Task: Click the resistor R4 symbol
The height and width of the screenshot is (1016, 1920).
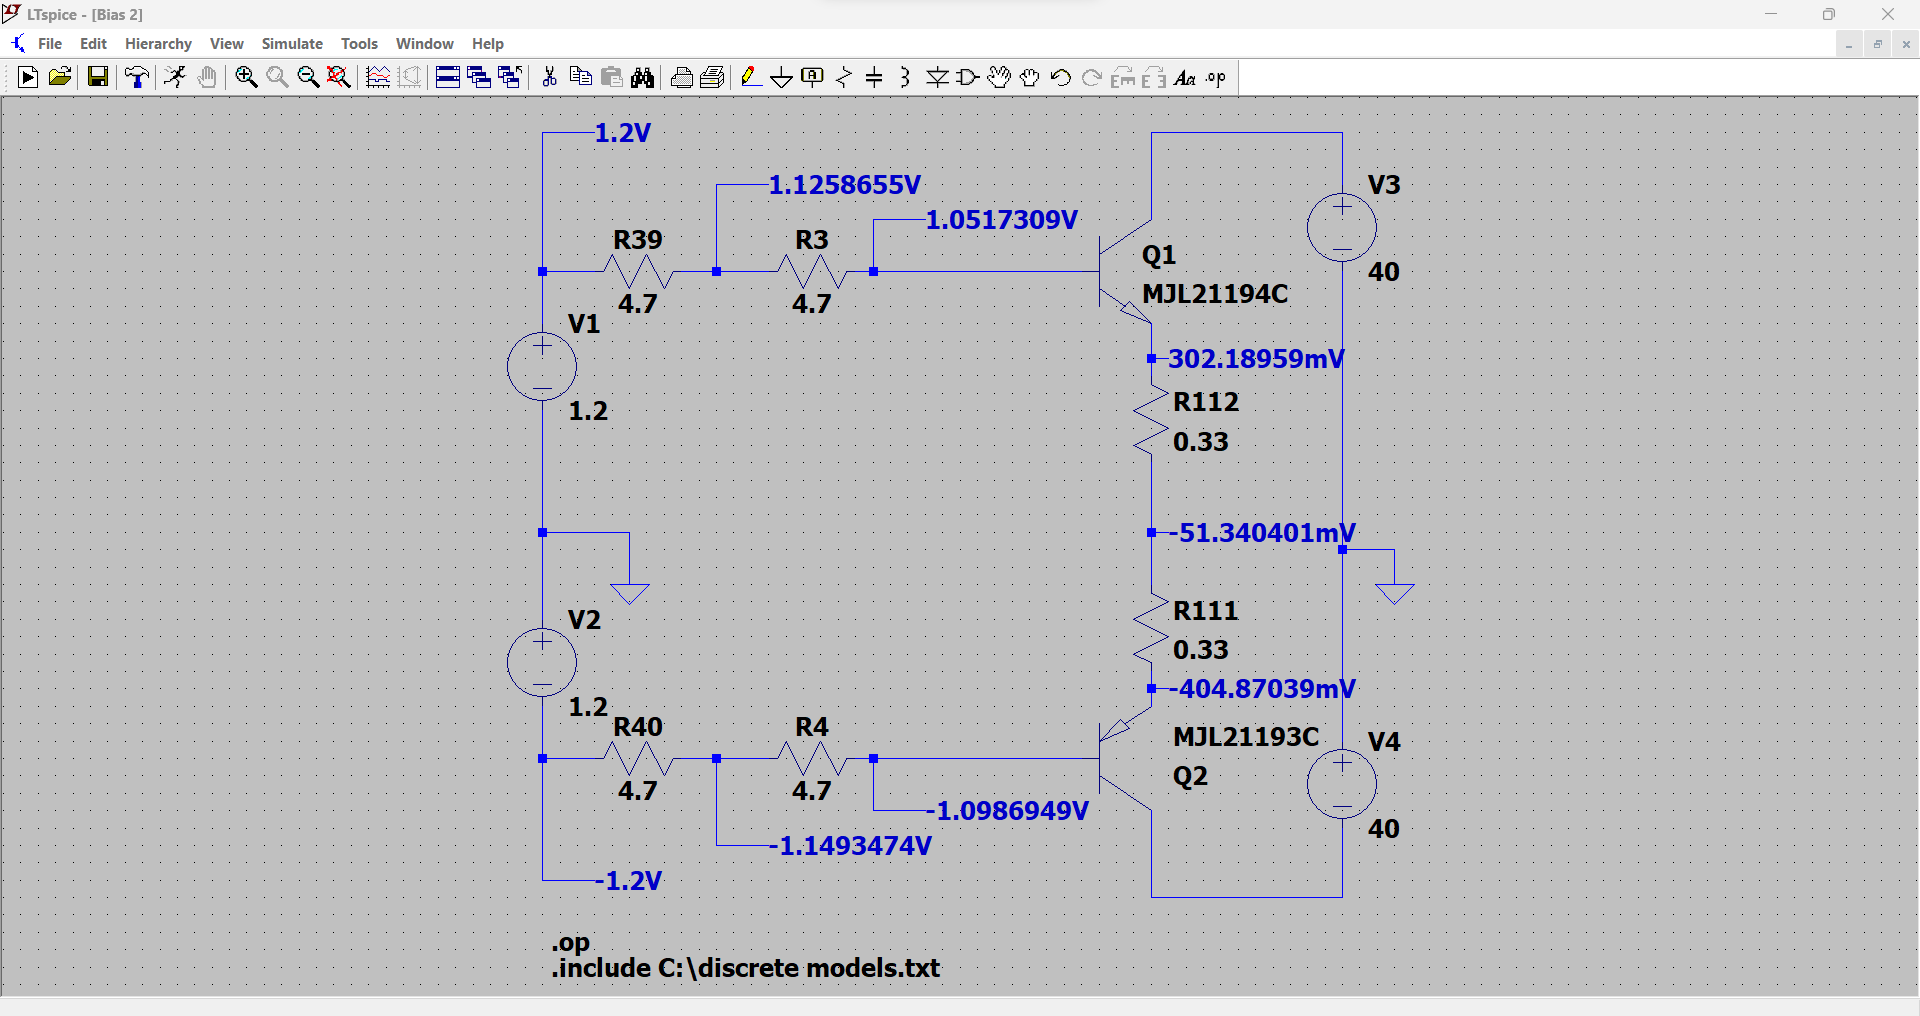Action: [x=812, y=759]
